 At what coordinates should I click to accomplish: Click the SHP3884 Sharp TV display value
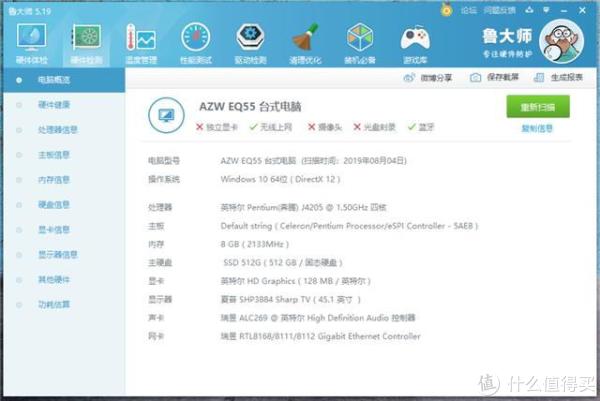pos(290,299)
